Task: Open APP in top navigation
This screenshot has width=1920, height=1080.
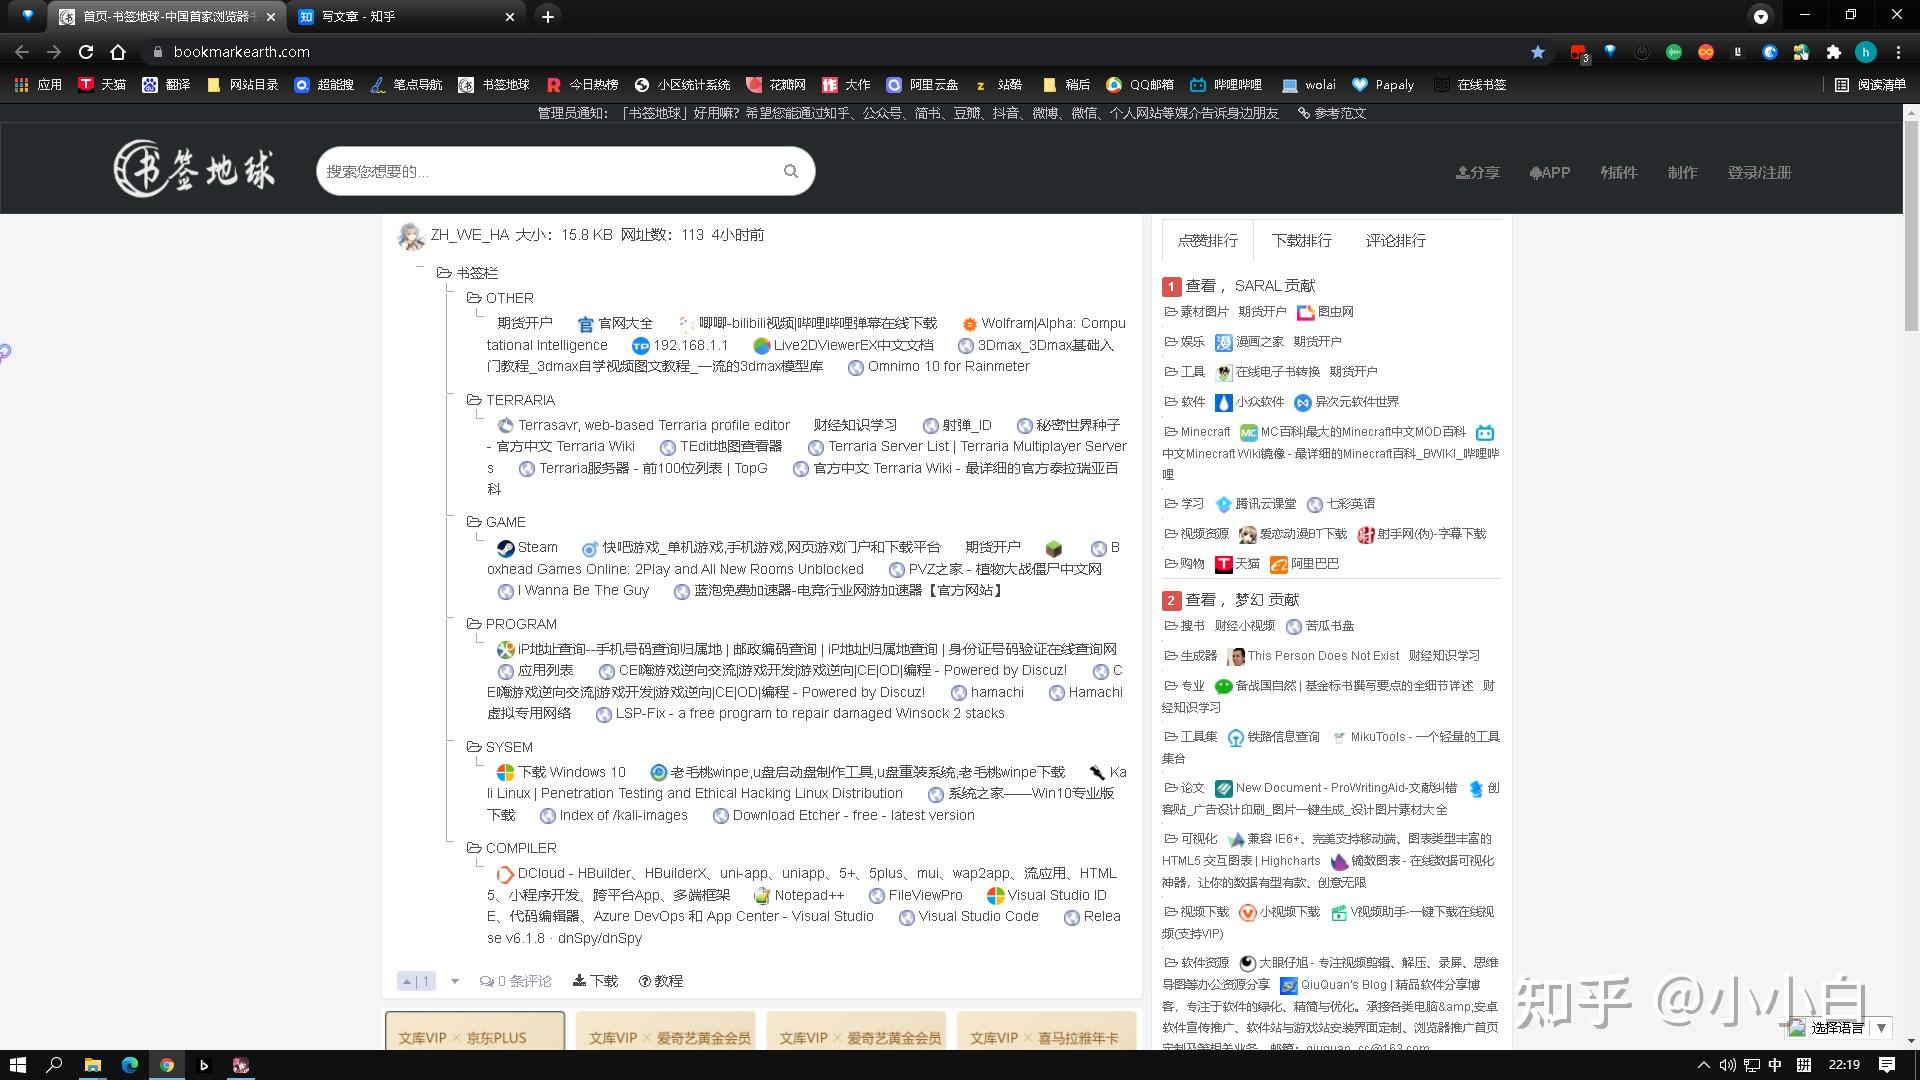Action: pos(1550,173)
